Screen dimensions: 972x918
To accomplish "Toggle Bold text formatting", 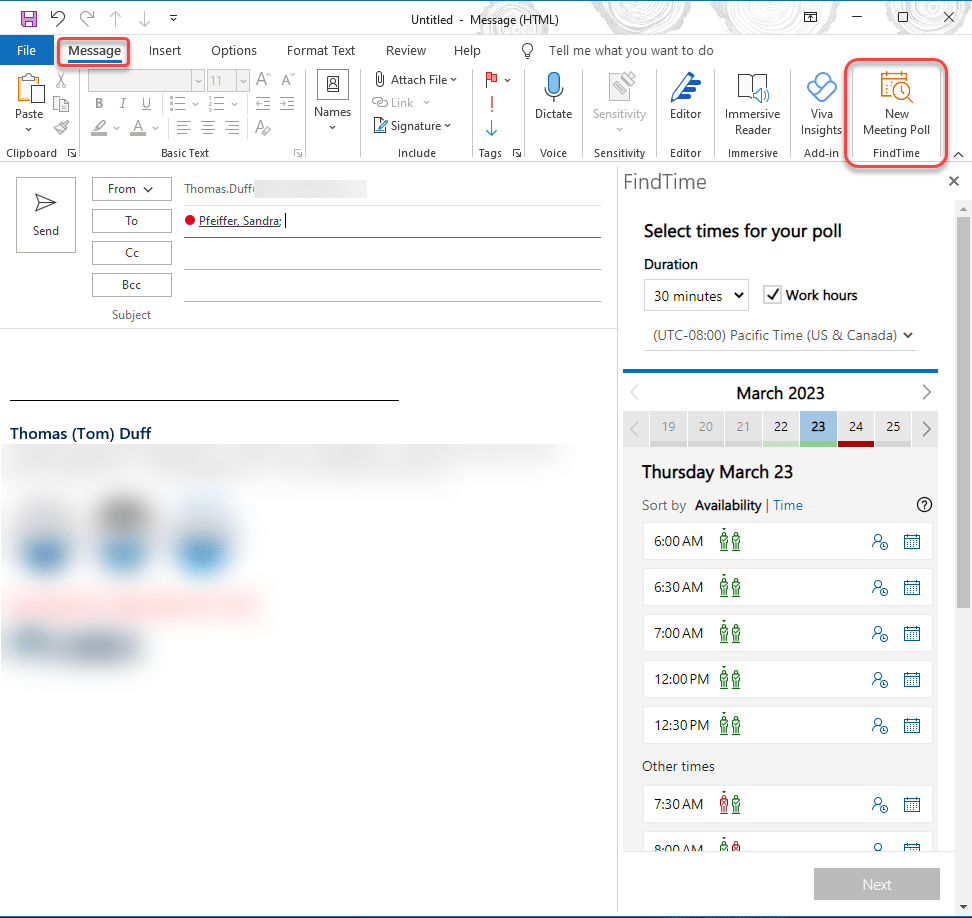I will tap(99, 104).
